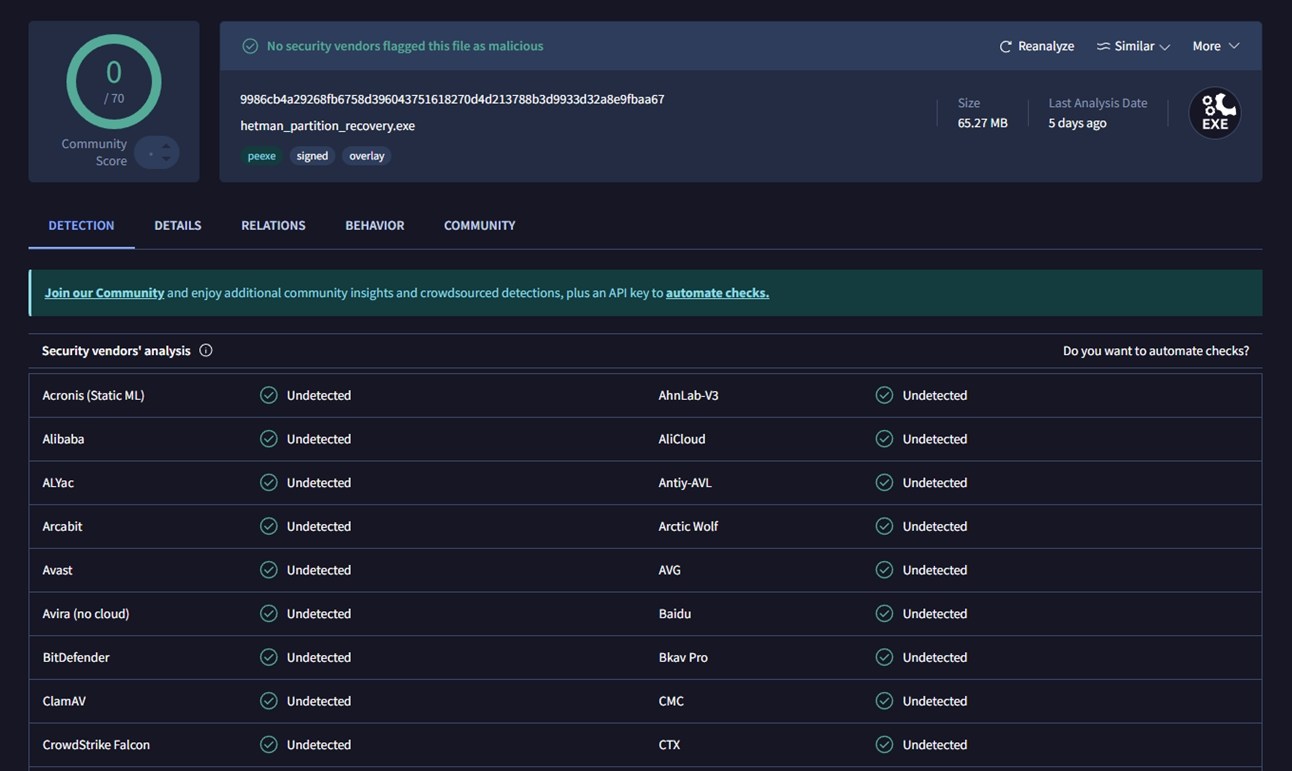
Task: Click 'Do you want to automate checks?'
Action: point(1155,349)
